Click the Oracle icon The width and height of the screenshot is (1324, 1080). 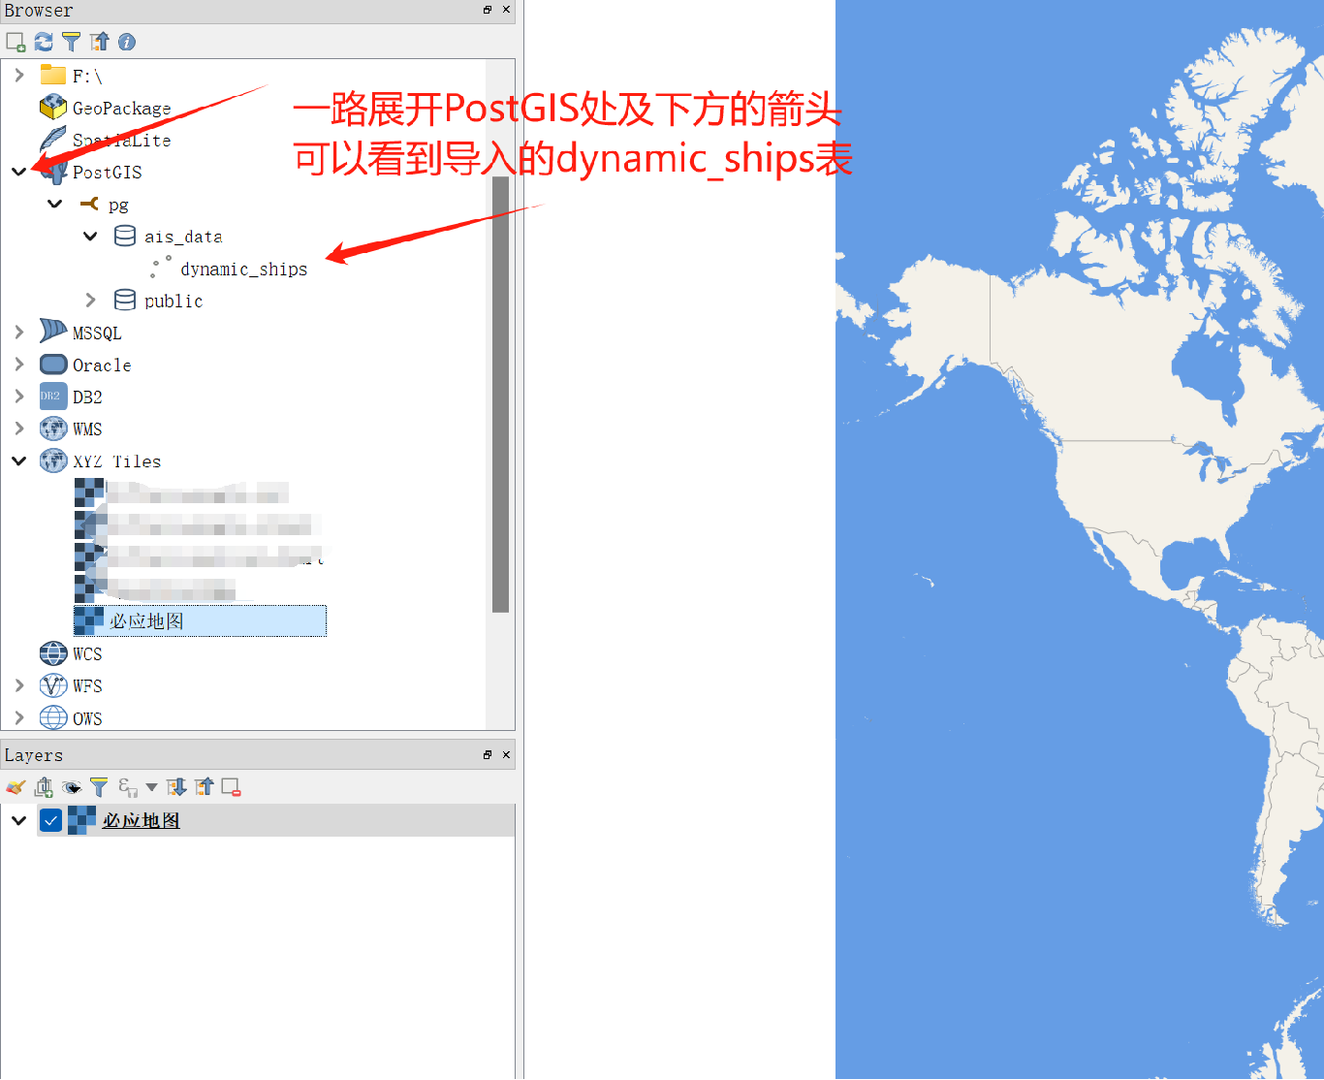(x=53, y=365)
